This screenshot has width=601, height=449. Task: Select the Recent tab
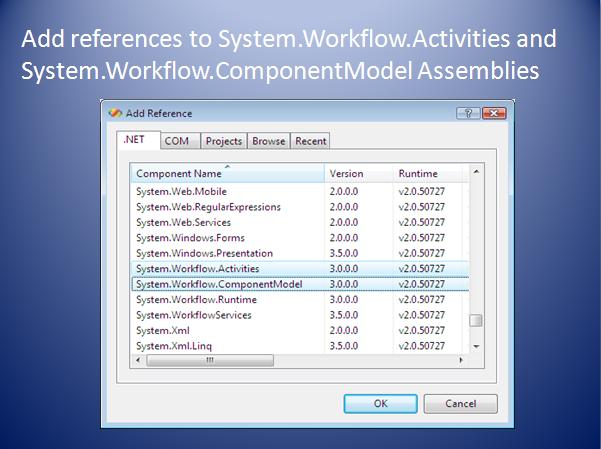(x=310, y=141)
